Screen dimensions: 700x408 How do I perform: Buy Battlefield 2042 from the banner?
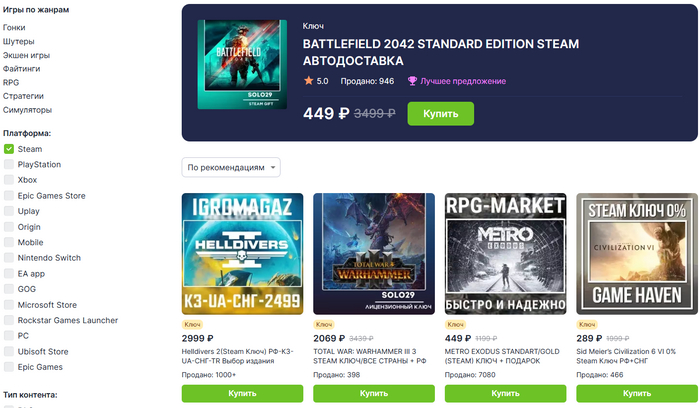440,113
